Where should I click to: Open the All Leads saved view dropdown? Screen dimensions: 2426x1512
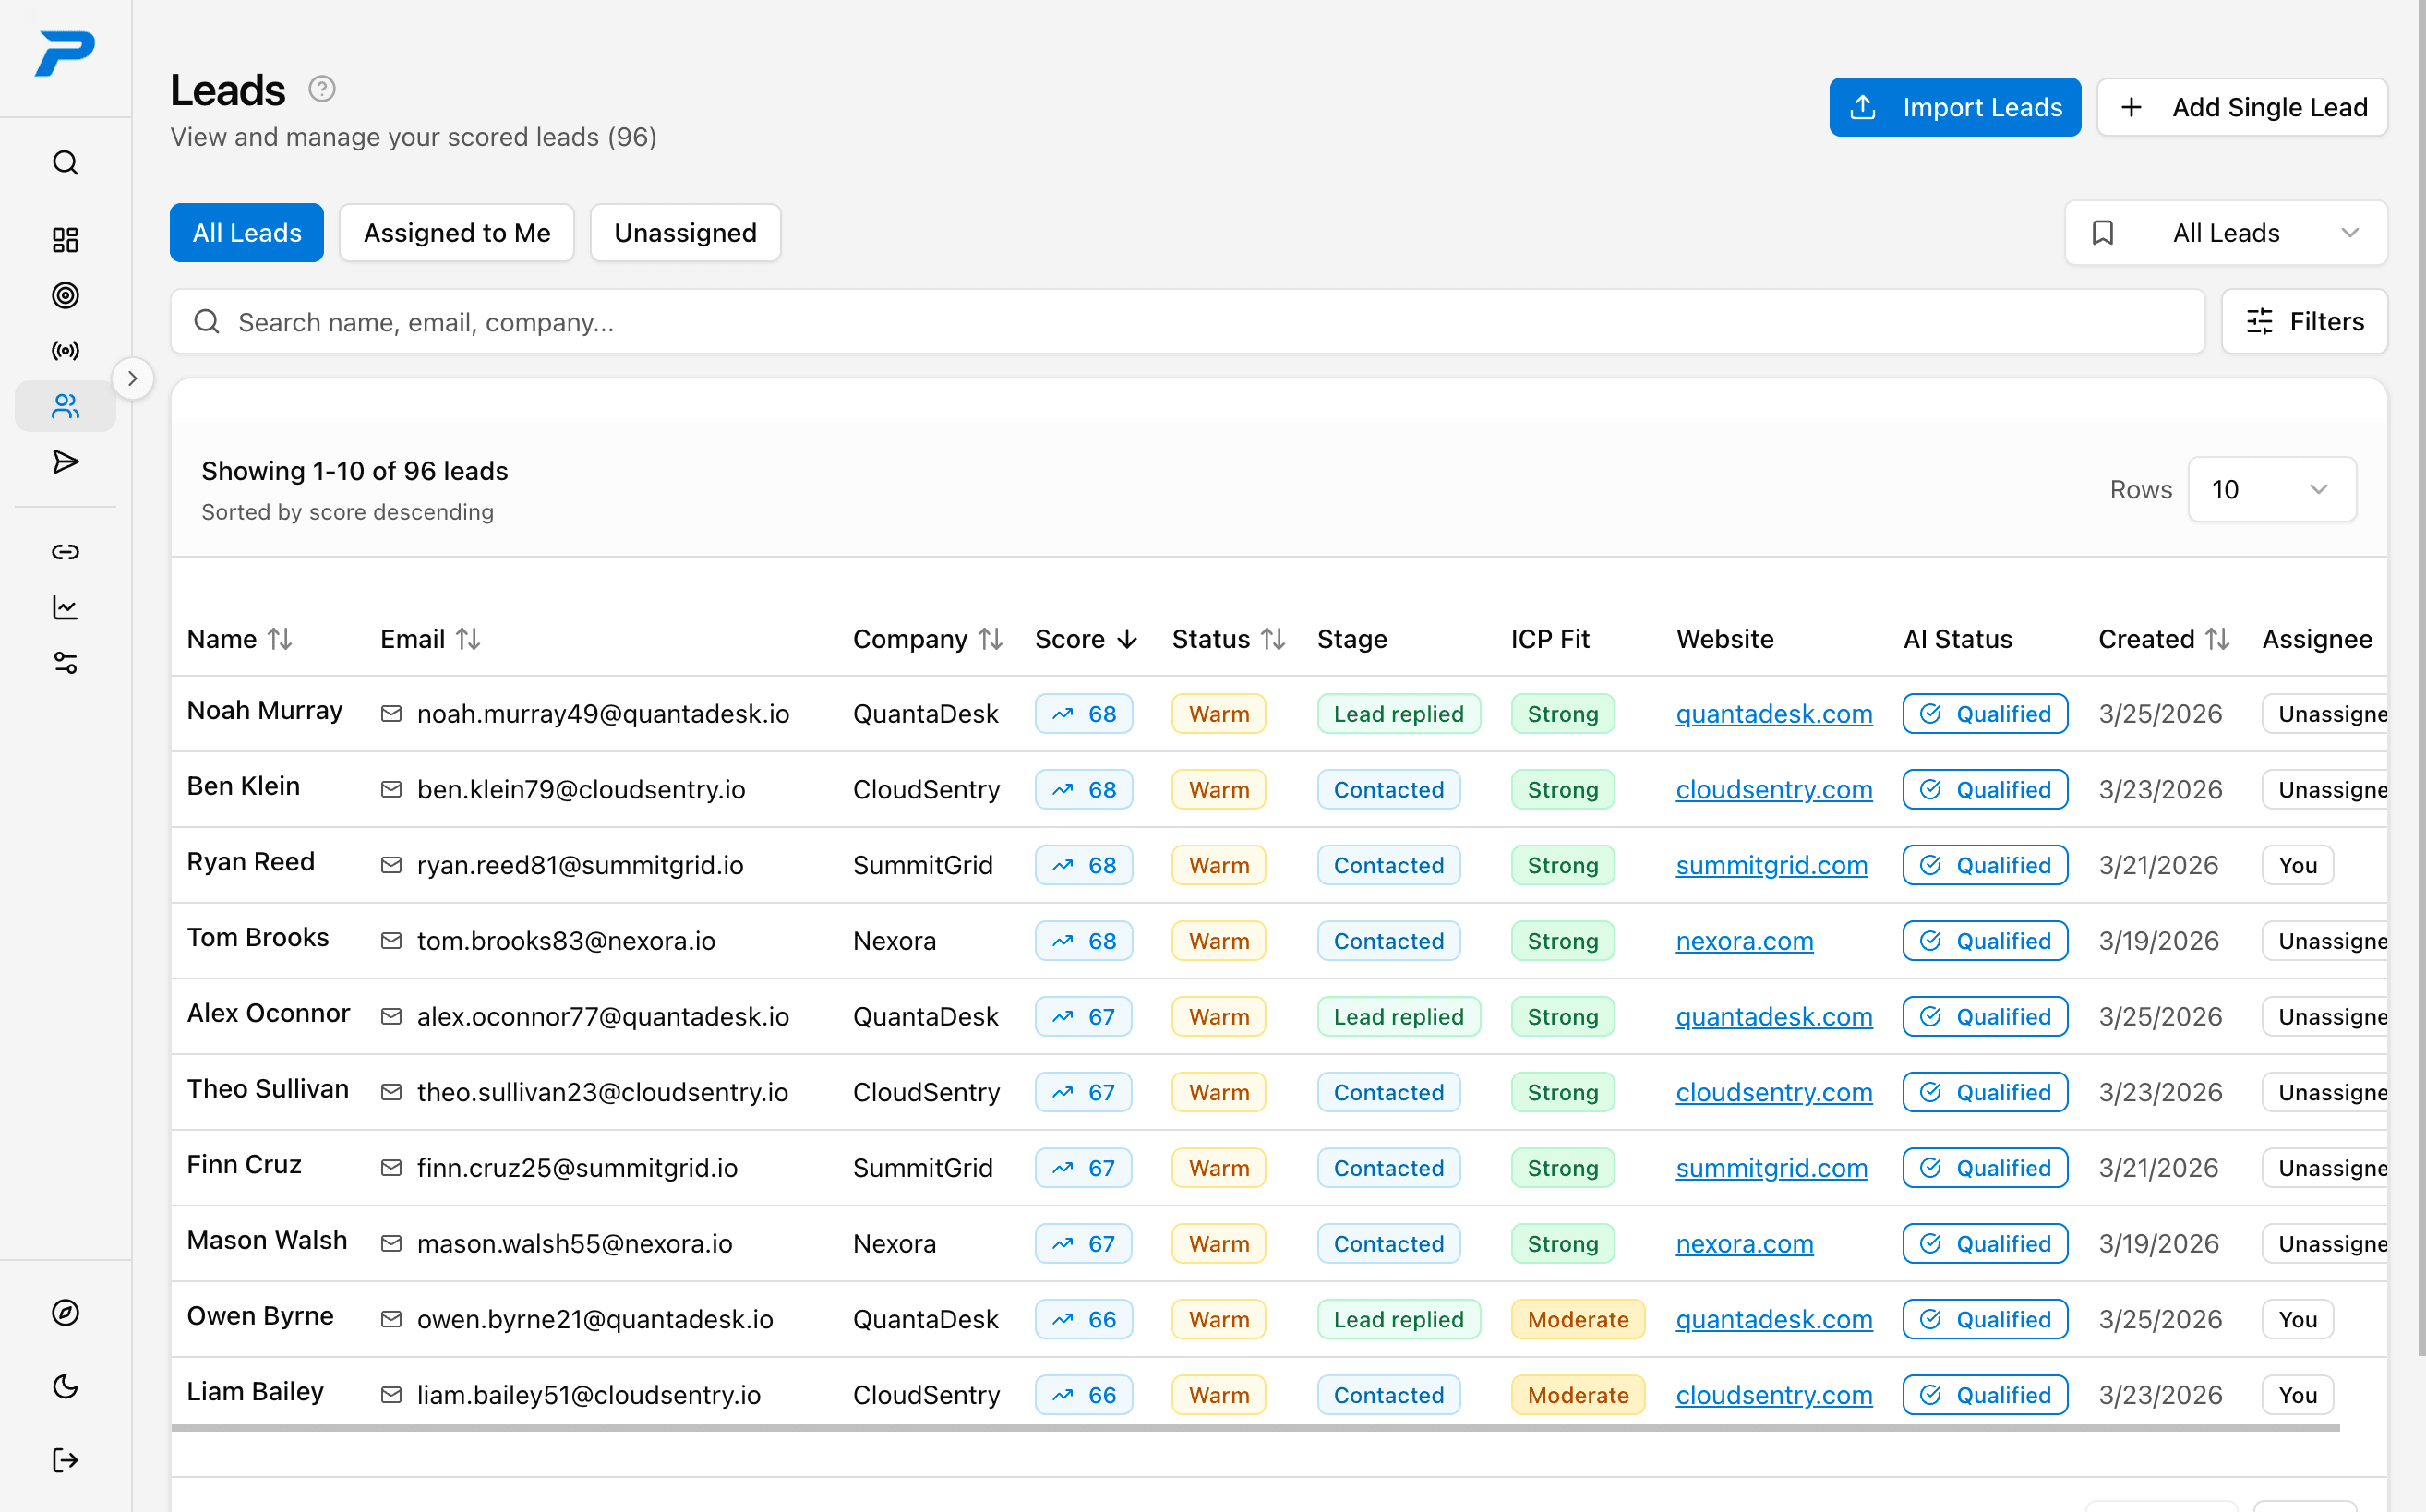(2226, 233)
